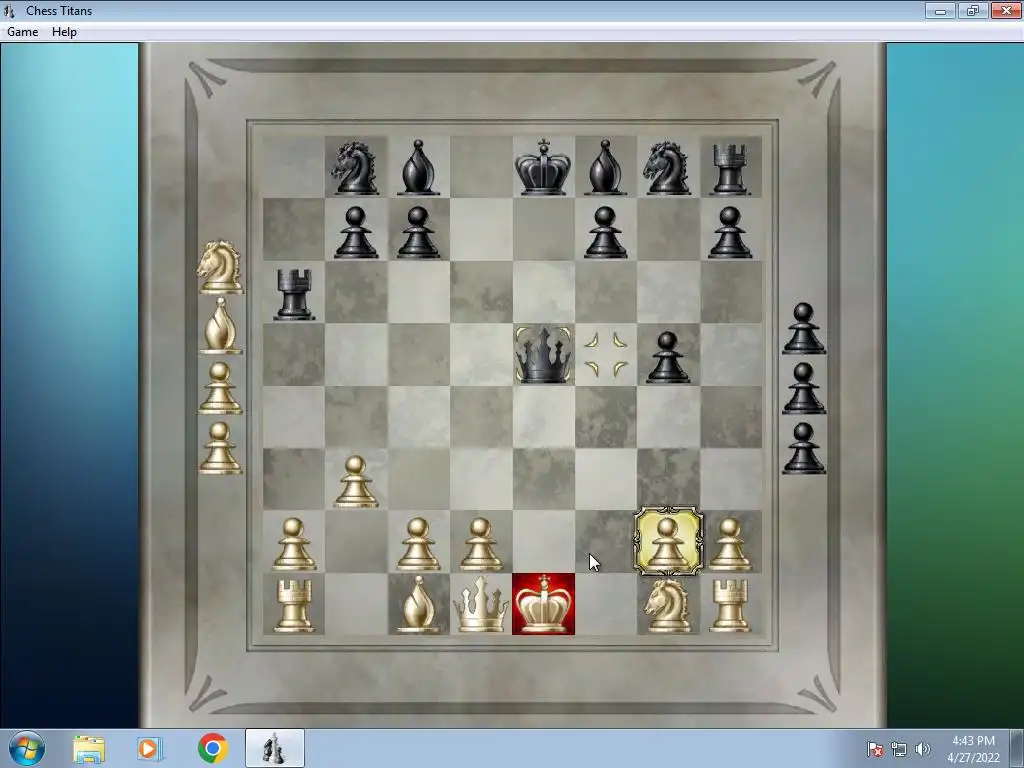
Task: Click the black rook on a6
Action: 293,295
